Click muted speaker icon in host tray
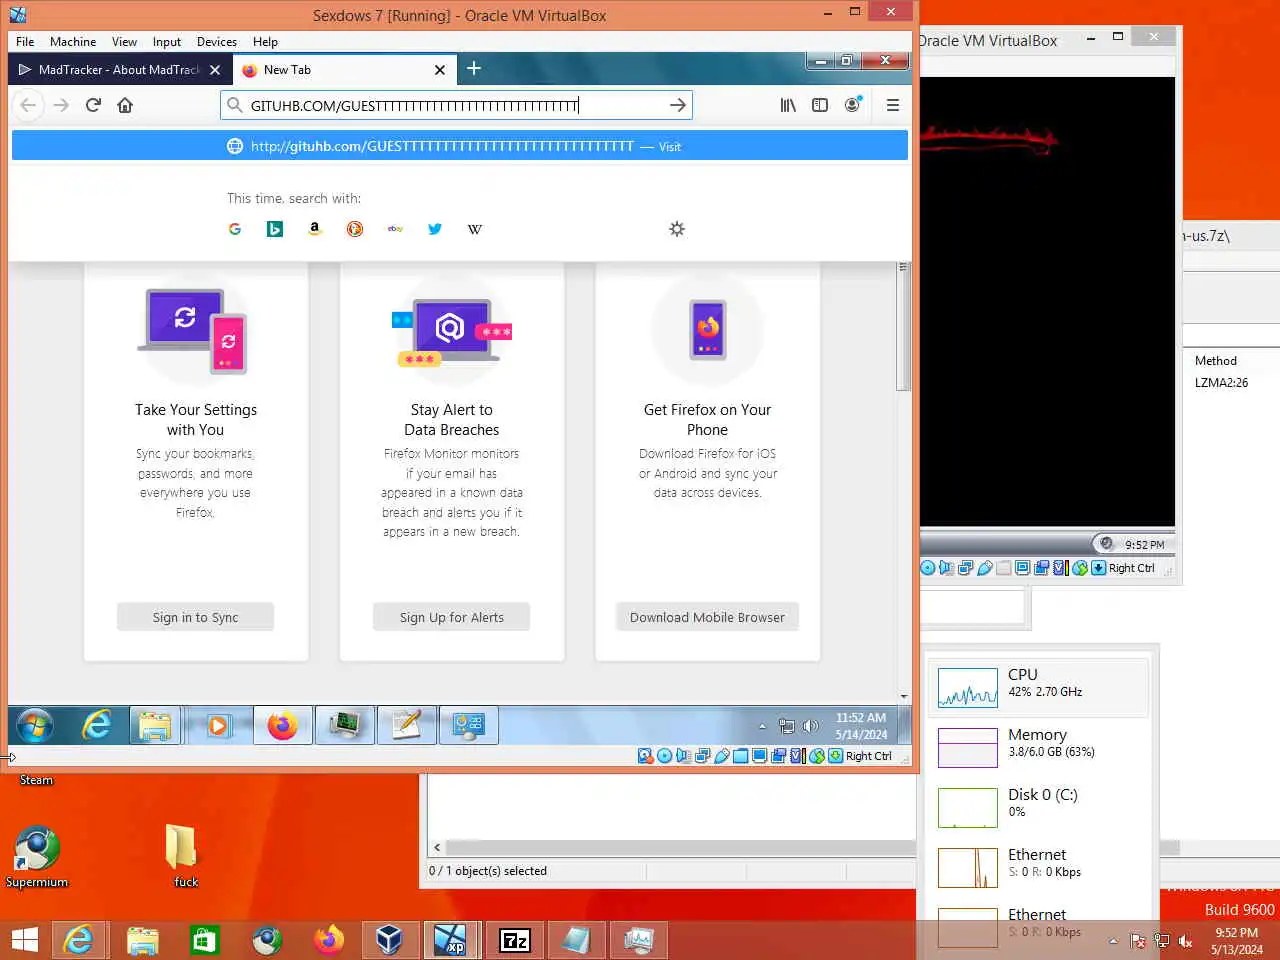 pos(1186,941)
